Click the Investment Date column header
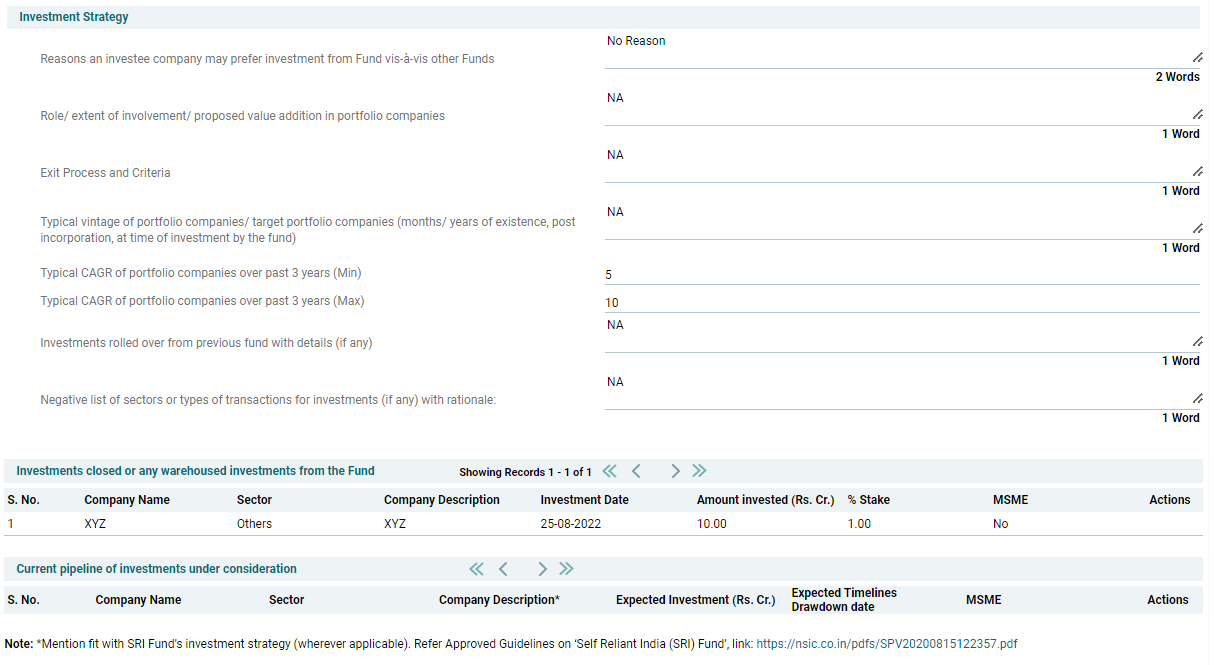Screen dimensions: 1214x665 coord(584,500)
